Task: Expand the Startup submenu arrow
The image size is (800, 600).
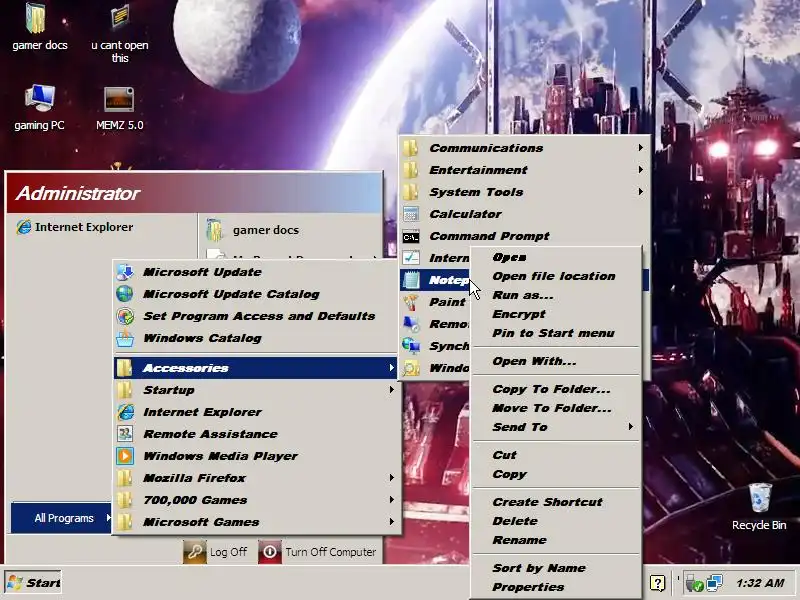Action: (x=391, y=389)
